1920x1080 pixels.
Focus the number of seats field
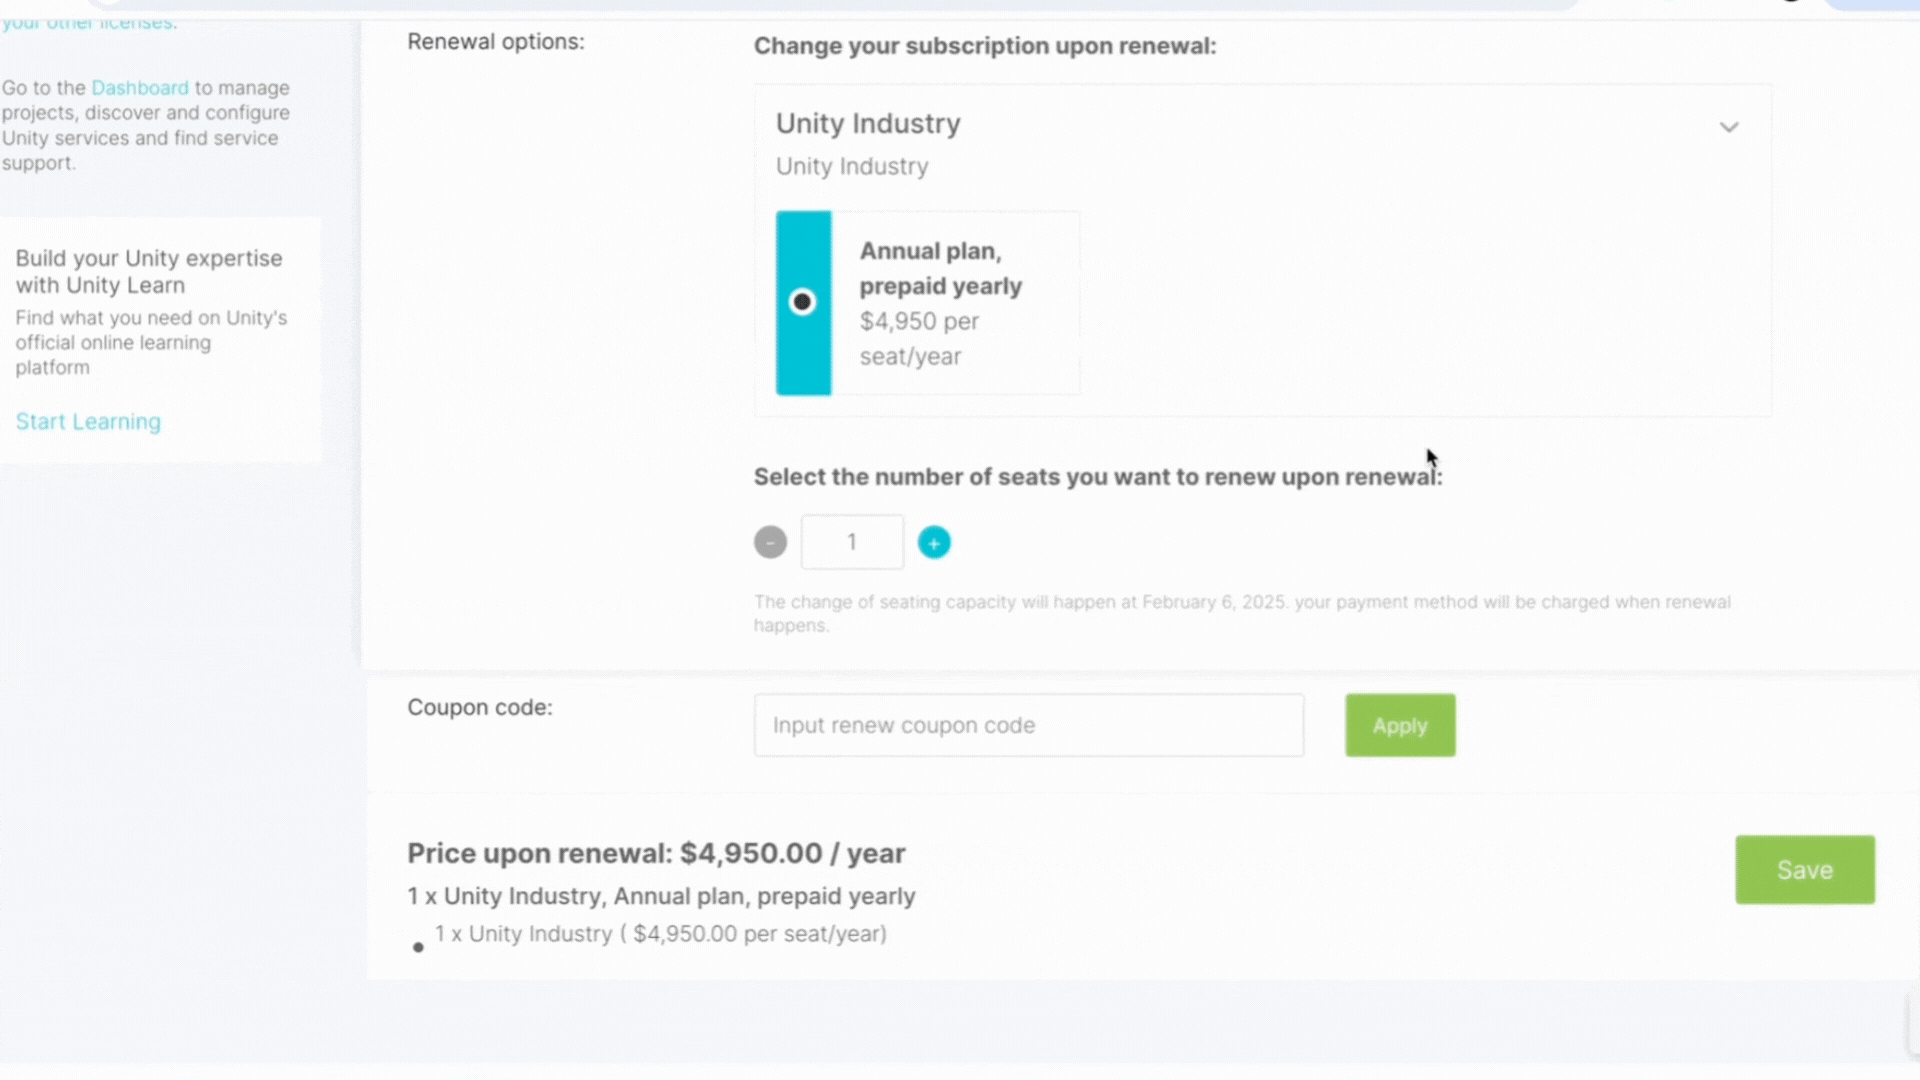(852, 543)
